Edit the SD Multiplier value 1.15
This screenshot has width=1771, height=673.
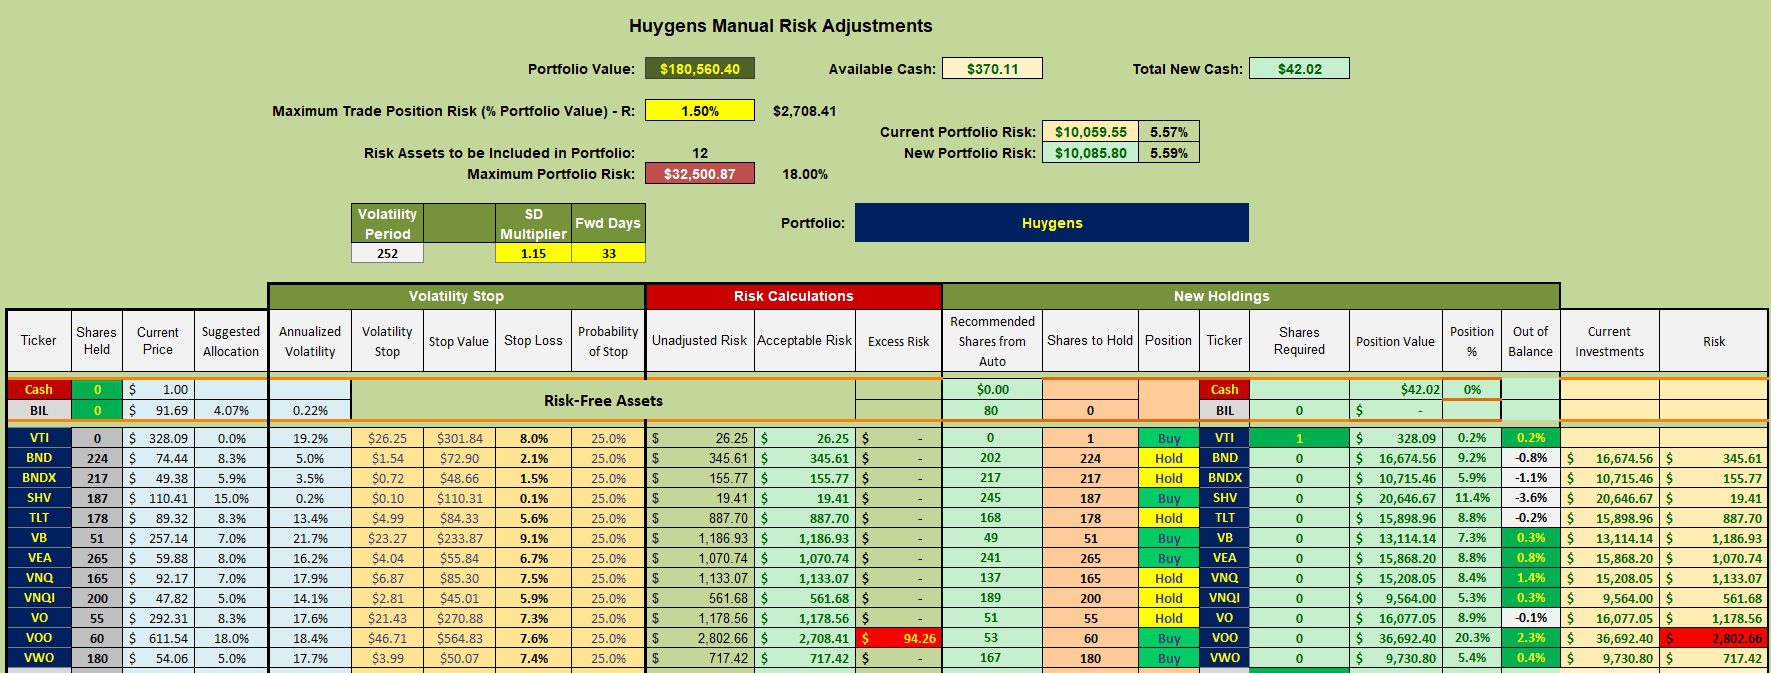[533, 254]
